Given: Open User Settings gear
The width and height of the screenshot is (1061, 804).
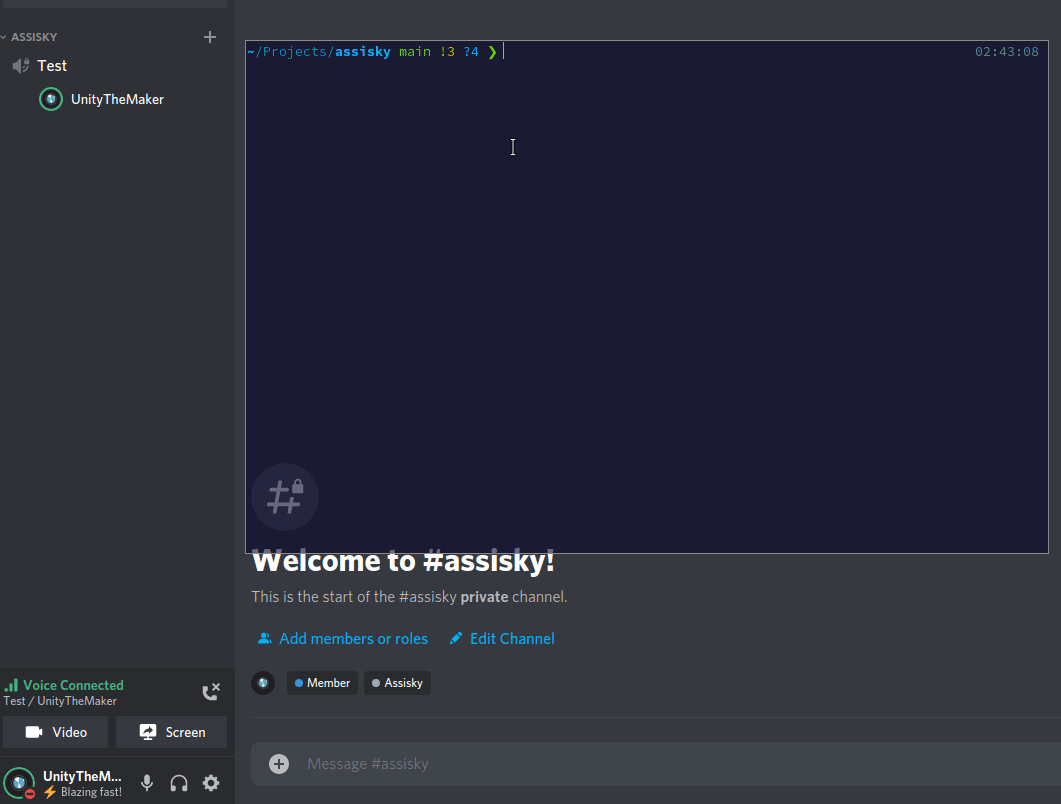Looking at the screenshot, I should coord(211,783).
